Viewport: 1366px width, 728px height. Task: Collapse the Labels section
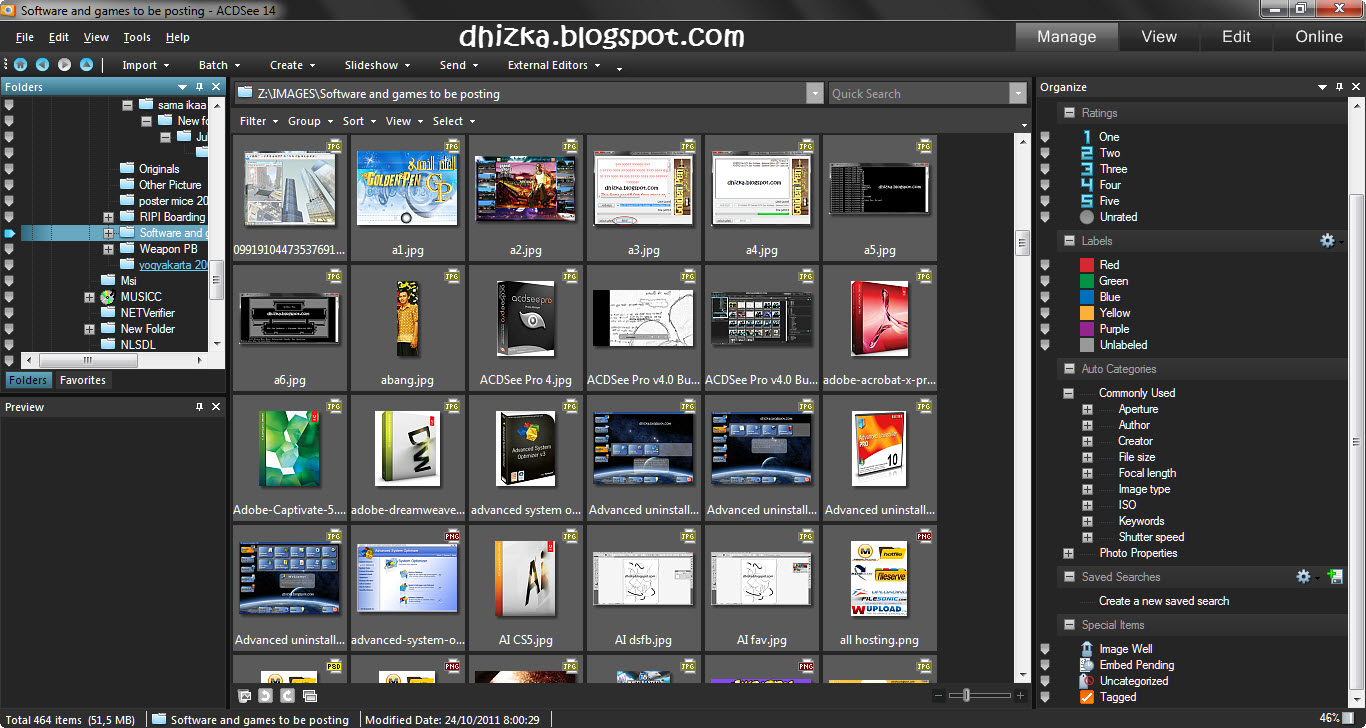1069,241
